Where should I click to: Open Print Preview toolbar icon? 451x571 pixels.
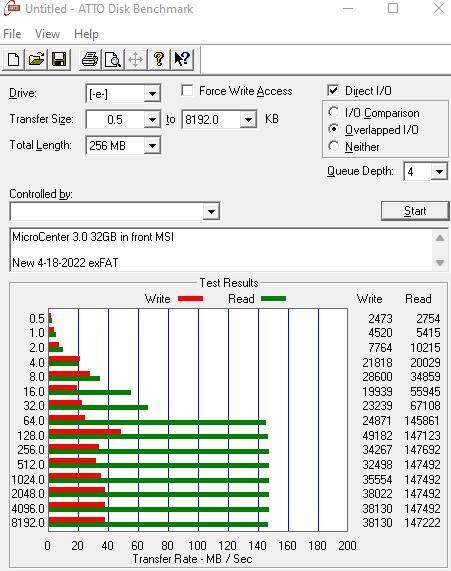[113, 59]
